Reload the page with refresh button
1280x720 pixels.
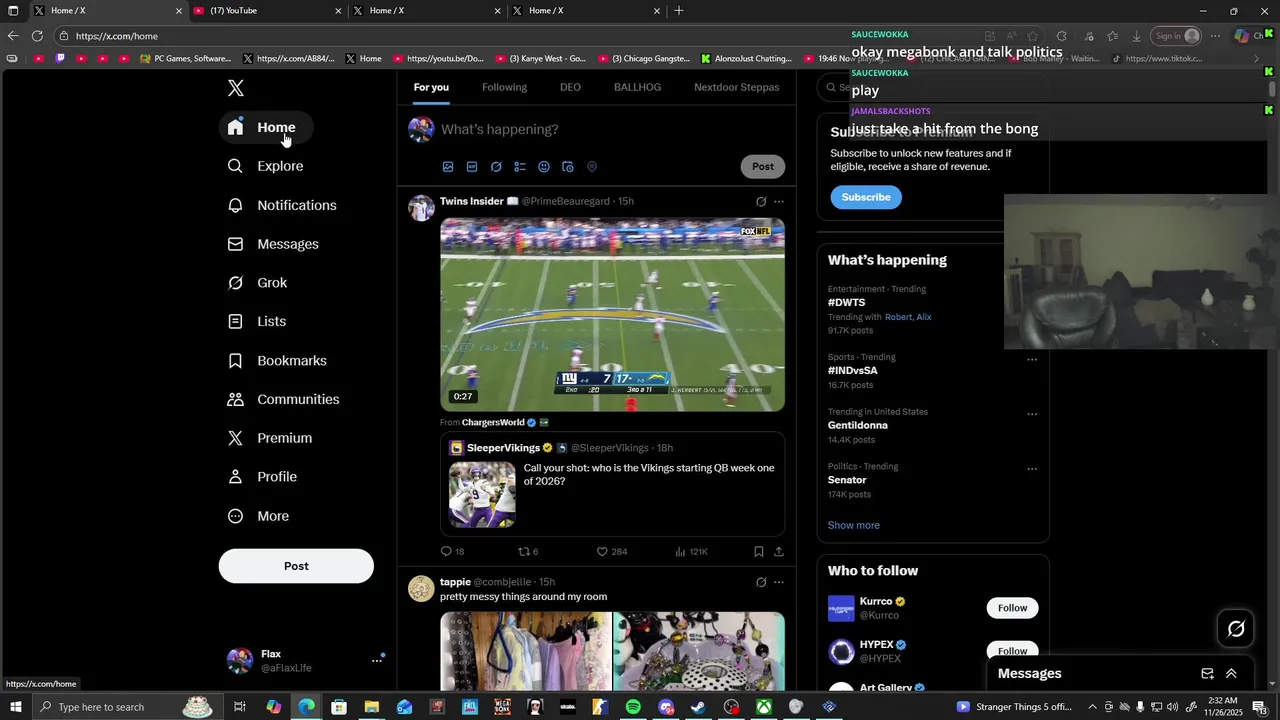pyautogui.click(x=37, y=36)
